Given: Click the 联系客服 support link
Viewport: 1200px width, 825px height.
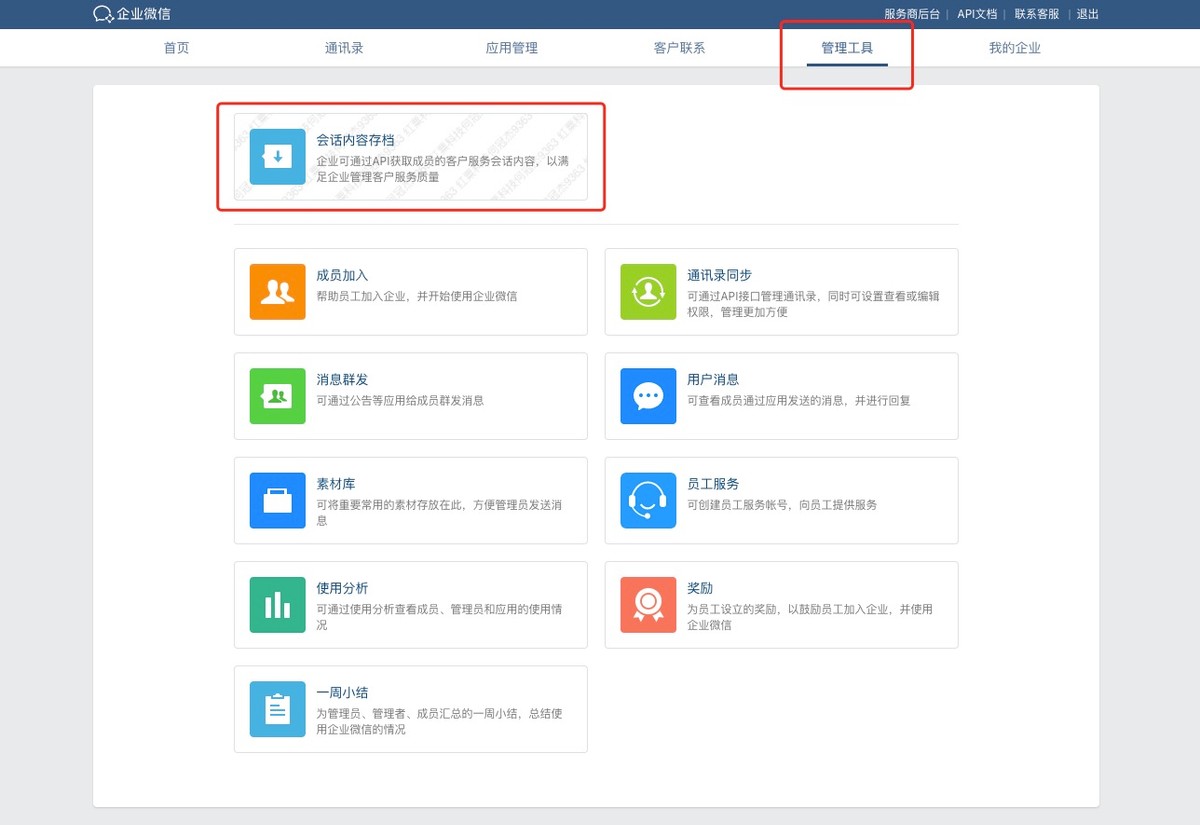Looking at the screenshot, I should coord(1038,14).
